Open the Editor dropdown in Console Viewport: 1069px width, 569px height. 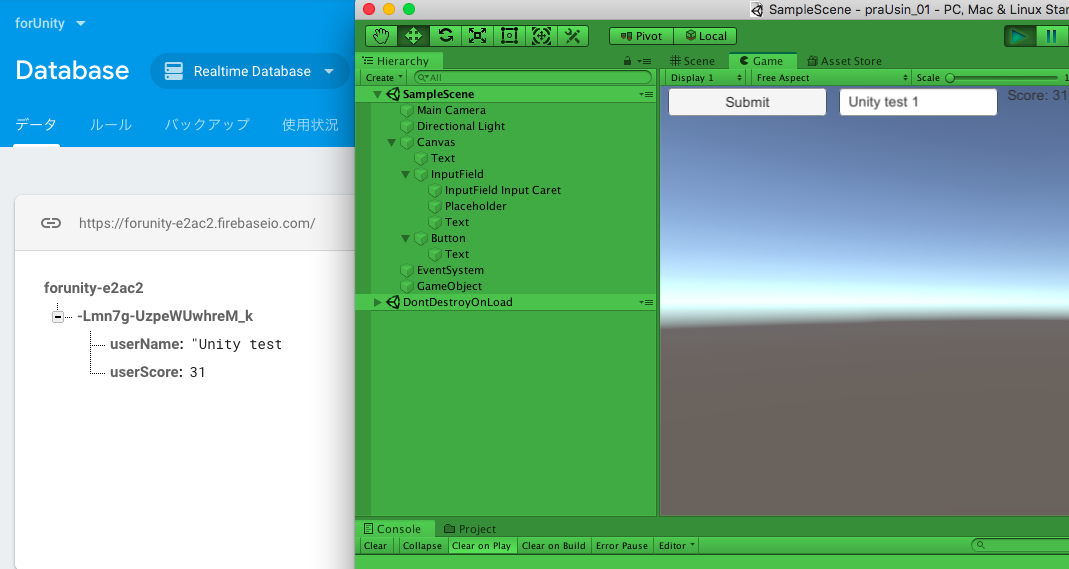click(676, 546)
